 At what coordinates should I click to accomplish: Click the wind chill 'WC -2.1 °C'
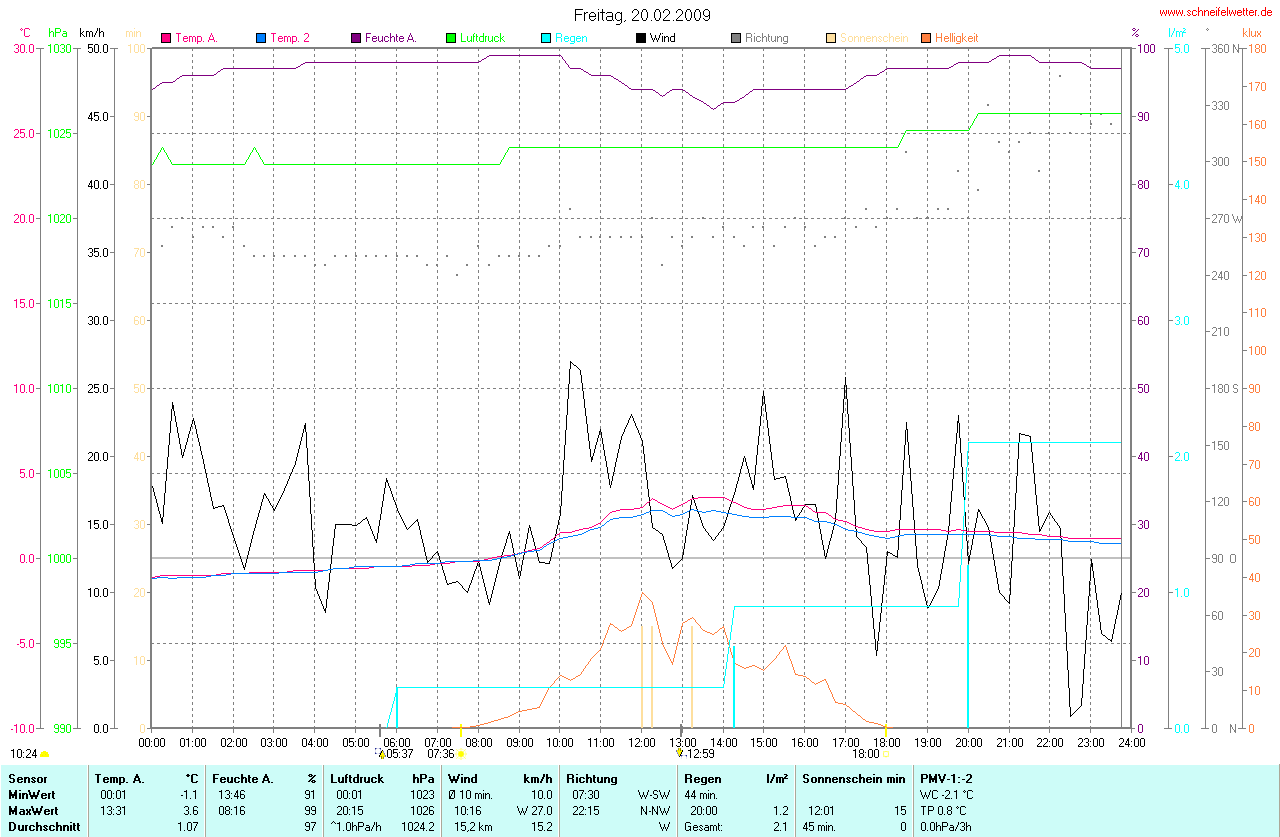(x=947, y=794)
